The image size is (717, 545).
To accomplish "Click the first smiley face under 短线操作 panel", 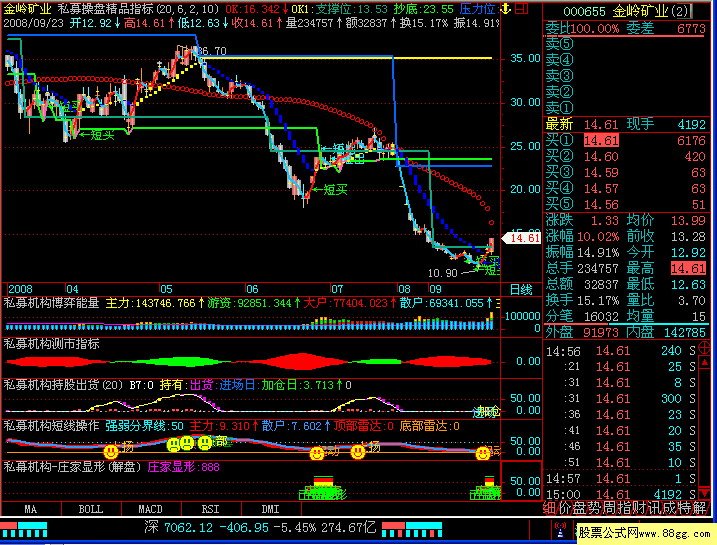I will [x=111, y=452].
